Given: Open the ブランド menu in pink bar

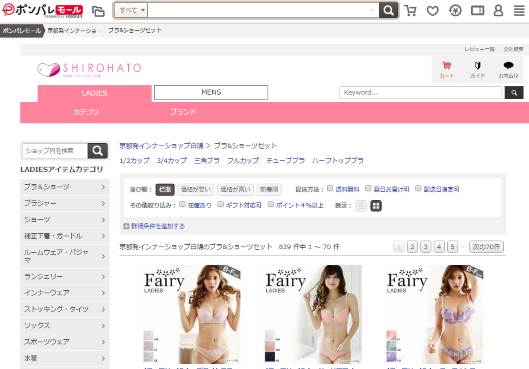Looking at the screenshot, I should (183, 112).
